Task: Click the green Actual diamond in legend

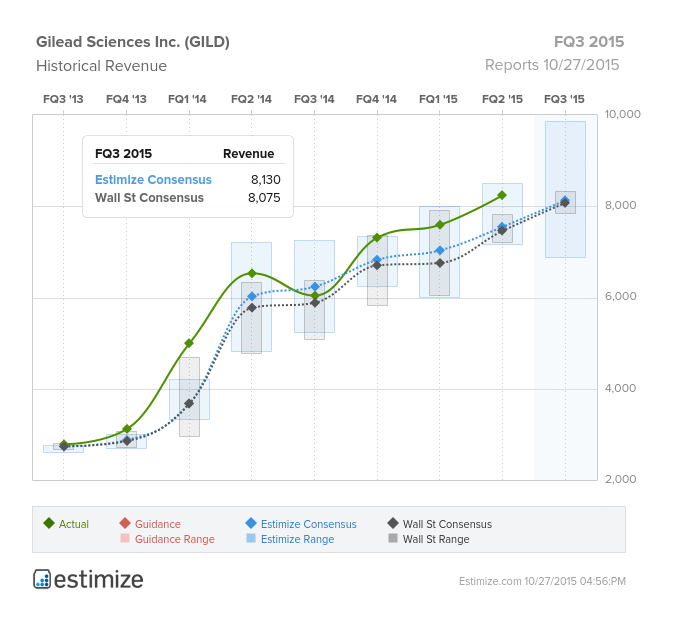Action: (x=49, y=523)
